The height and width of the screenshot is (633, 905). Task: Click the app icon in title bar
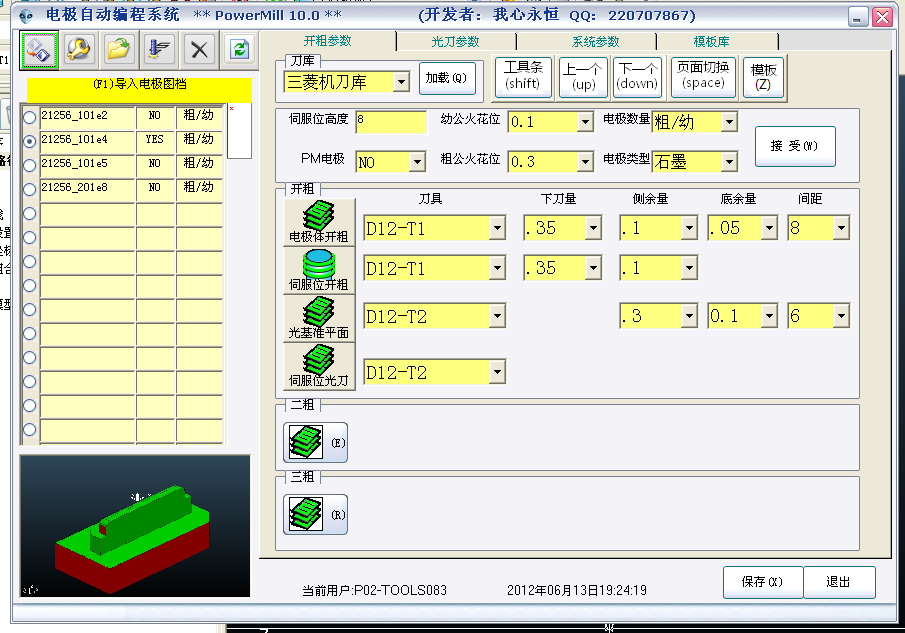(26, 16)
